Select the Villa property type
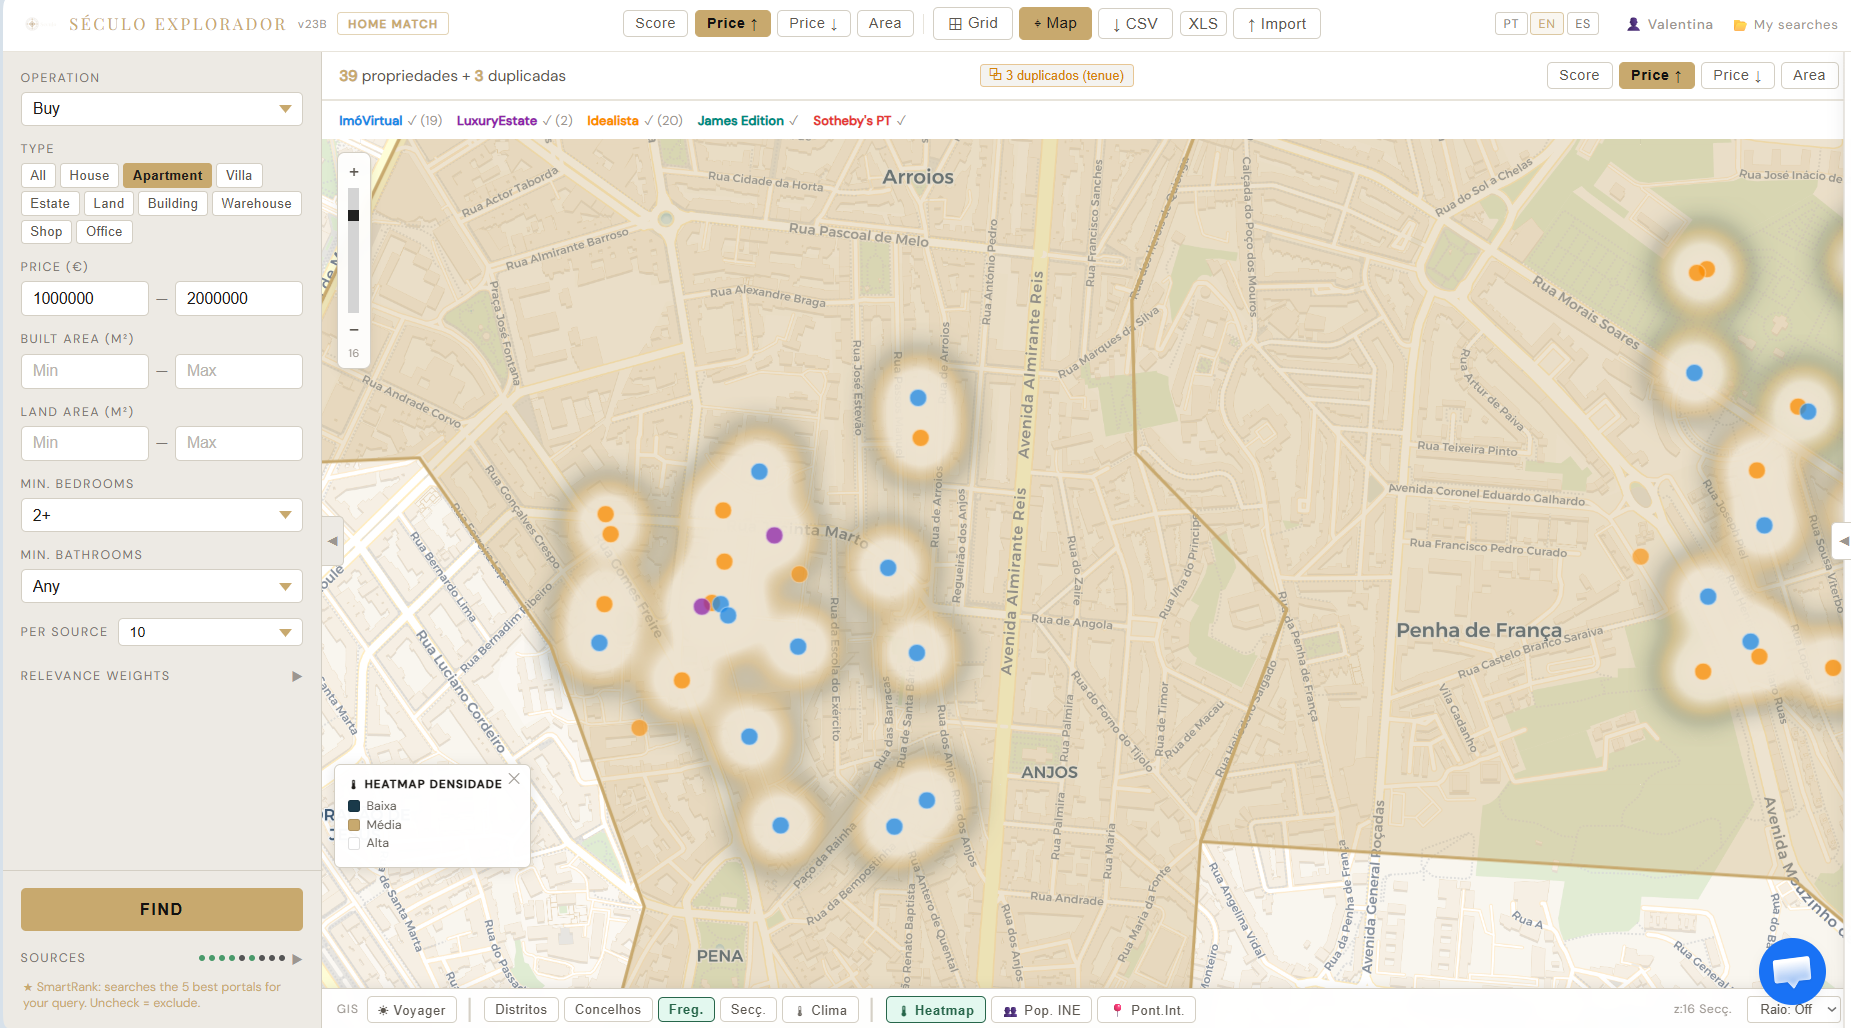 point(239,175)
